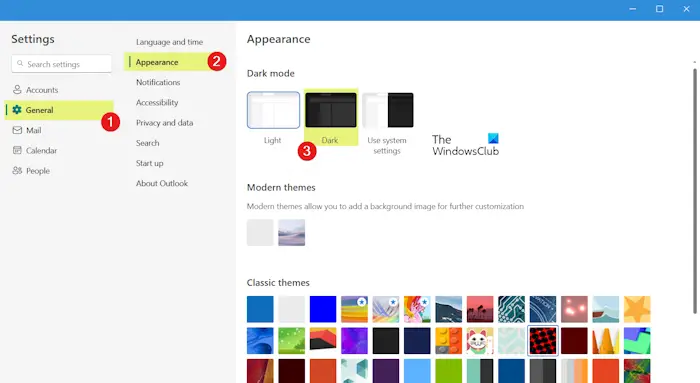Image resolution: width=700 pixels, height=383 pixels.
Task: Select the General gear icon
Action: pos(17,110)
